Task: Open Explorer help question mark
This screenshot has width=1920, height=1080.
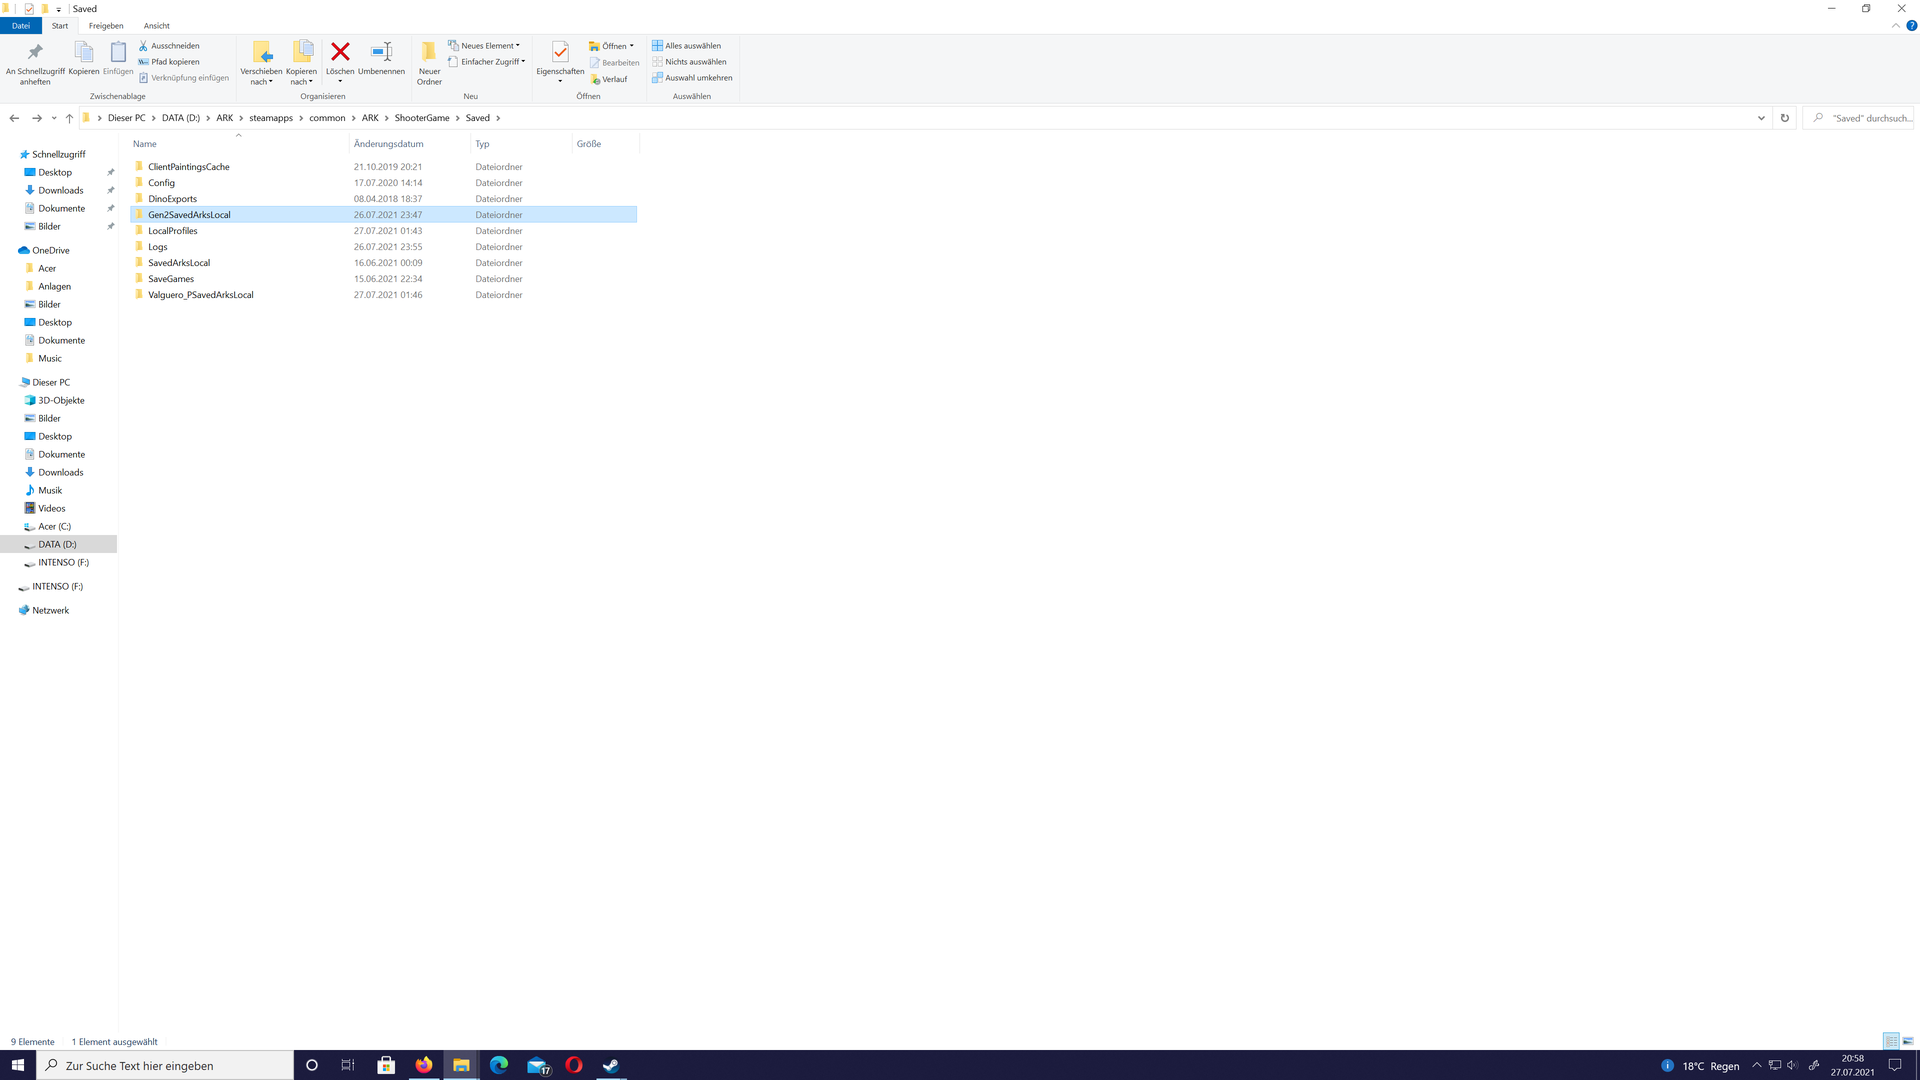Action: point(1911,26)
